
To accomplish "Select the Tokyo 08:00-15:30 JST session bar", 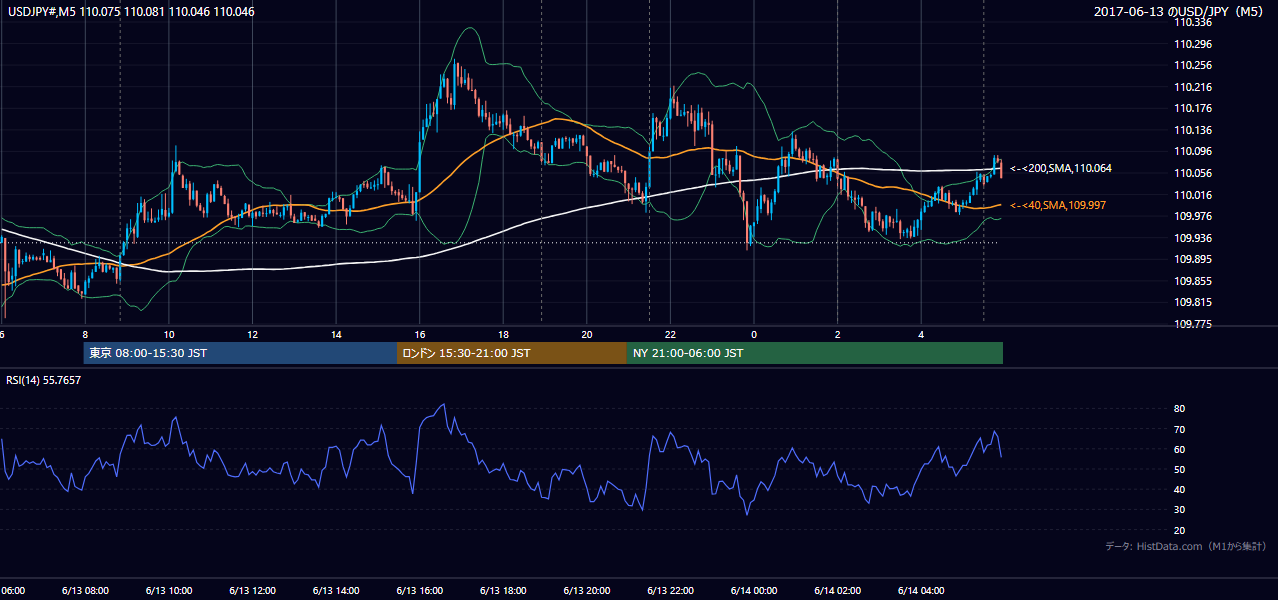I will click(240, 353).
